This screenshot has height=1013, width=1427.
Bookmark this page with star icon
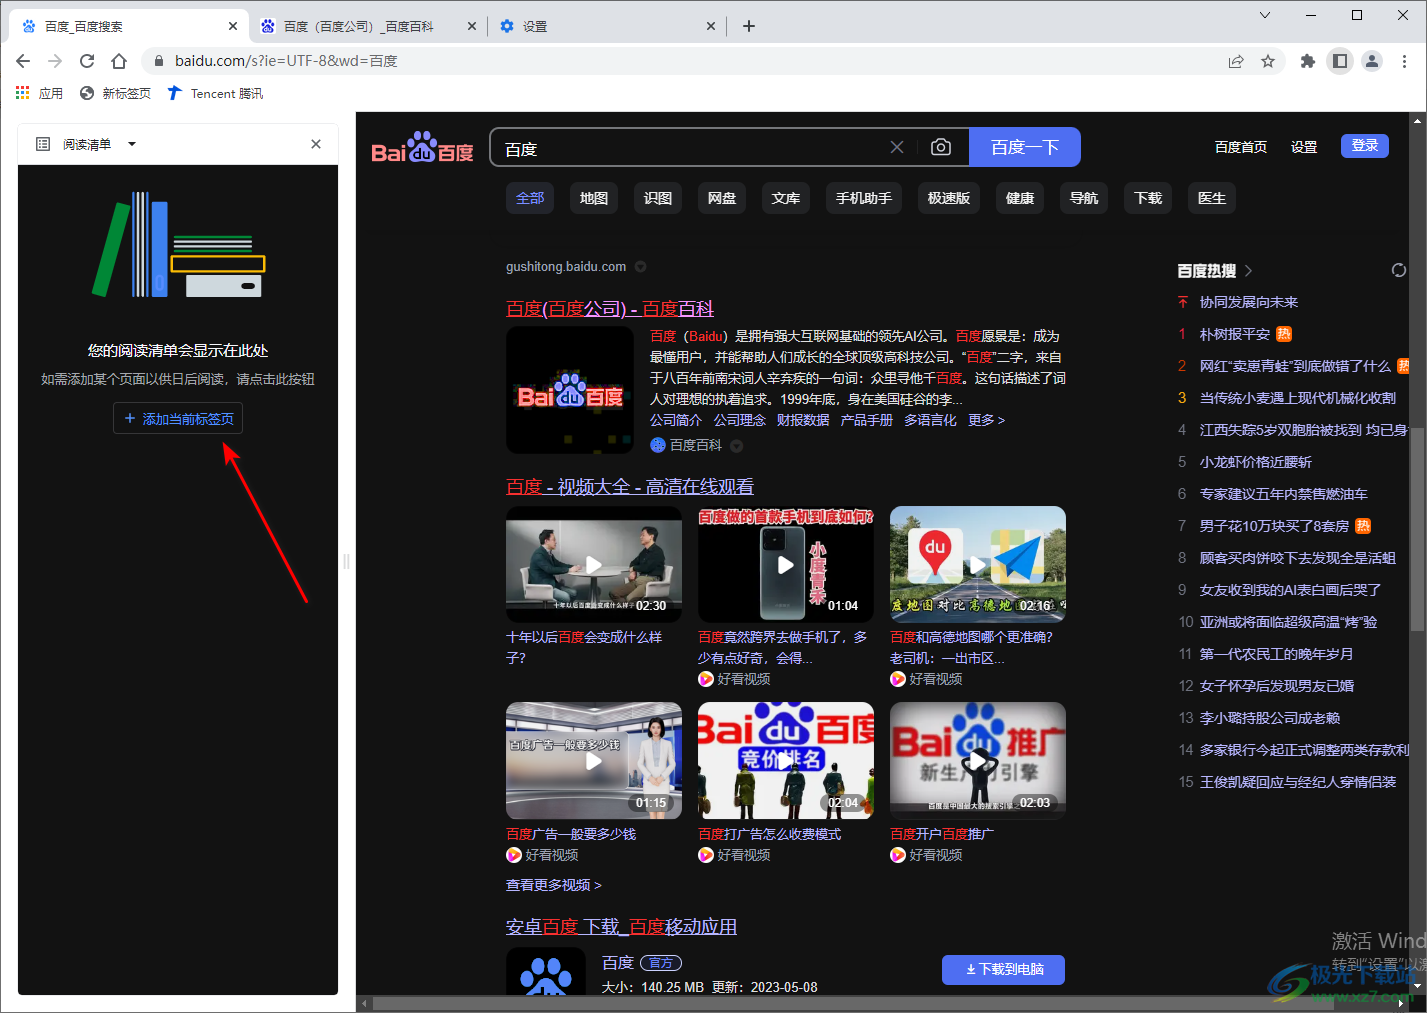[x=1268, y=61]
